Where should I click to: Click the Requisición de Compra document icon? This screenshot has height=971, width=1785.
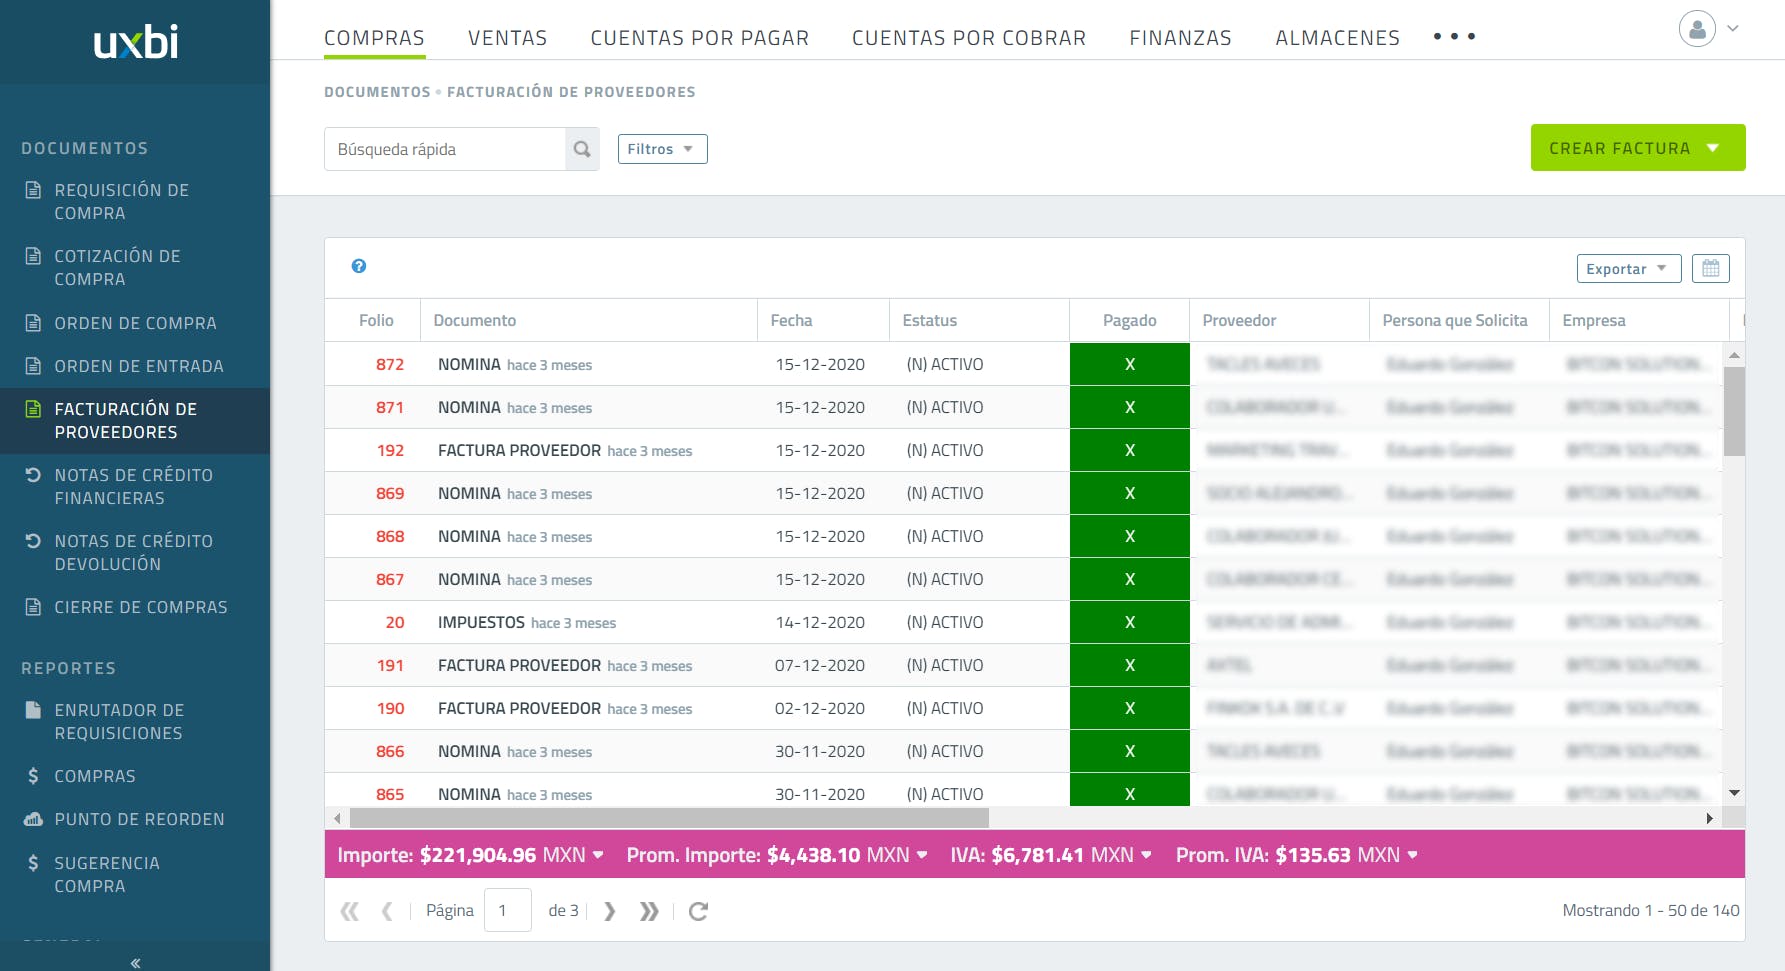coord(33,190)
